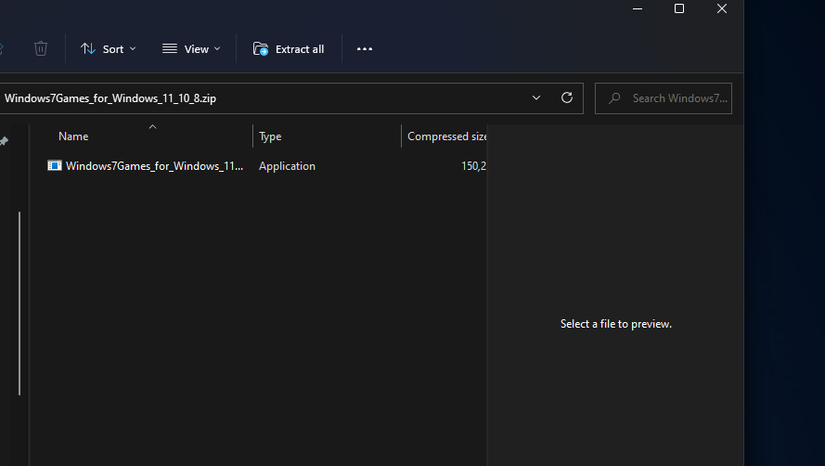The width and height of the screenshot is (825, 466).
Task: Open the View layout menu
Action: 191,49
